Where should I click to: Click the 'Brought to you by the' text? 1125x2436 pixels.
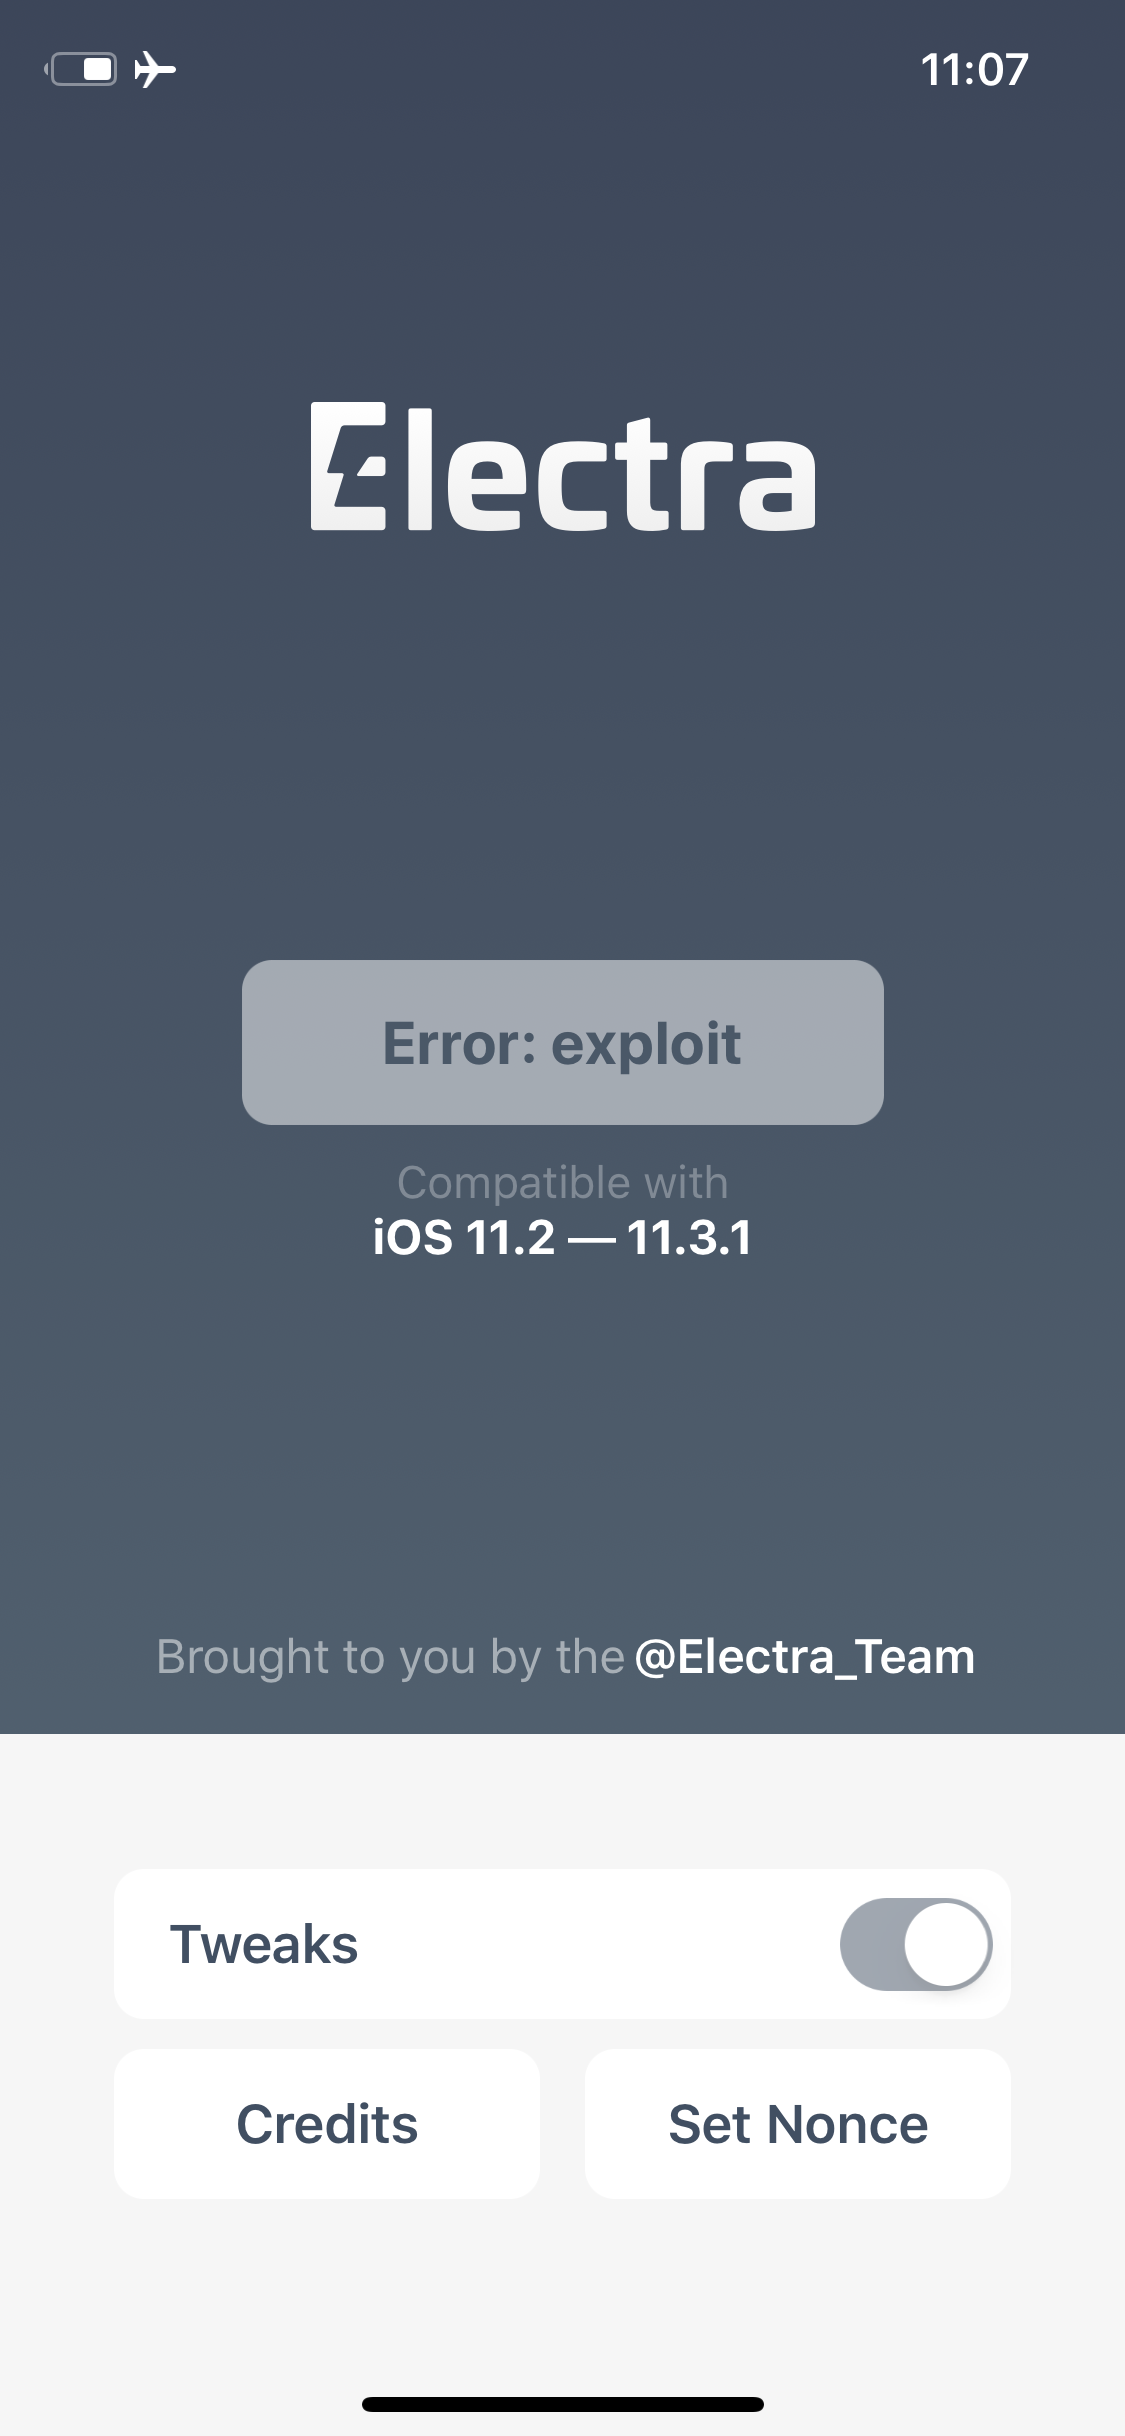pos(391,1657)
